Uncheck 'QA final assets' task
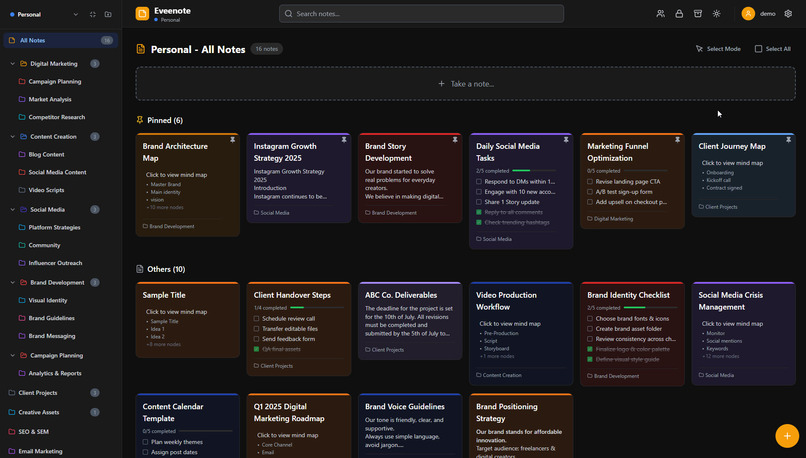 click(x=257, y=349)
